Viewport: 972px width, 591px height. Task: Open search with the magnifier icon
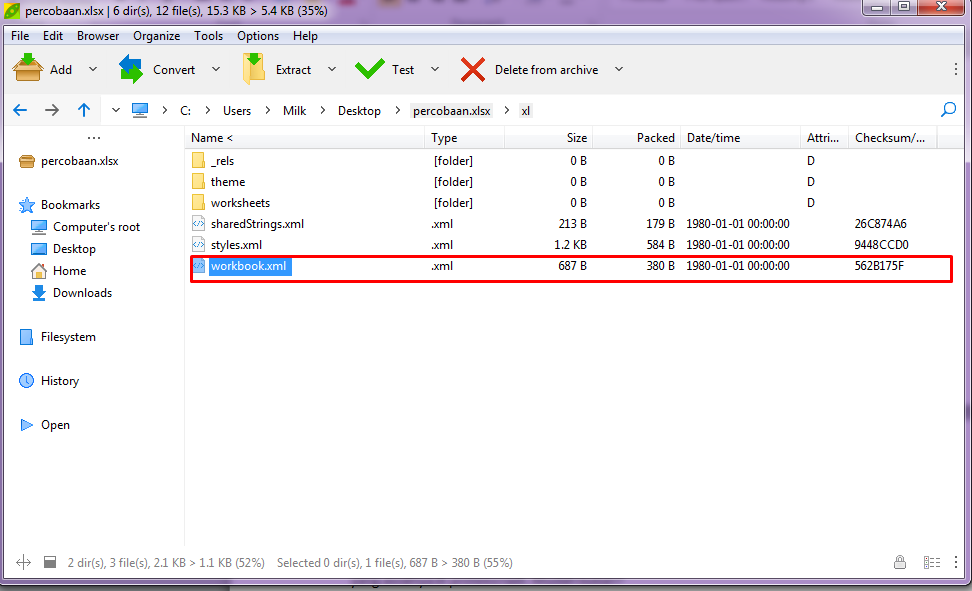coord(947,110)
